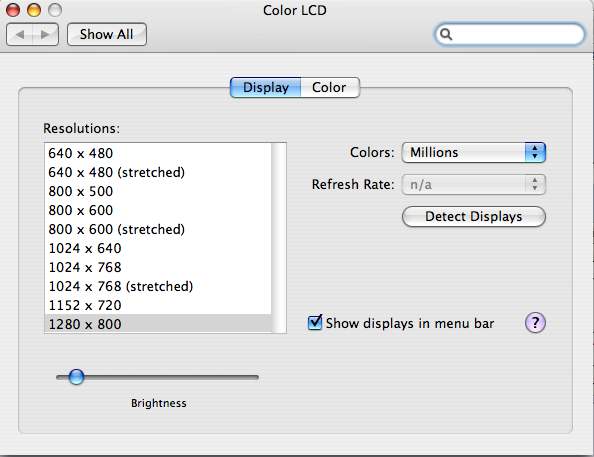Viewport: 594px width, 457px height.
Task: Select the 1024 x 768 resolution
Action: [158, 267]
